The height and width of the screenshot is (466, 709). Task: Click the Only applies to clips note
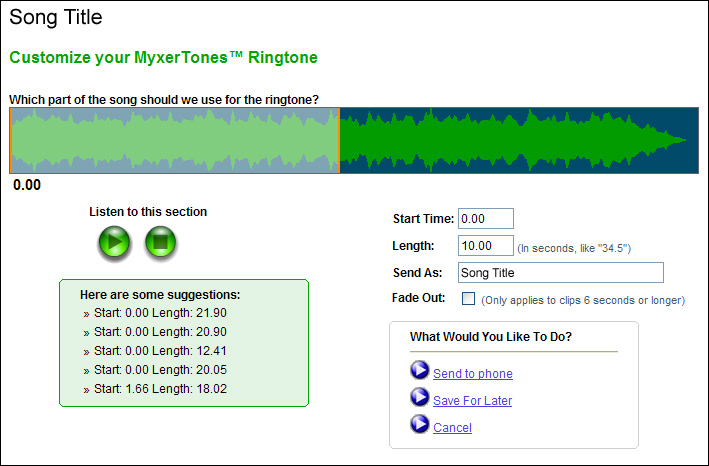point(583,300)
